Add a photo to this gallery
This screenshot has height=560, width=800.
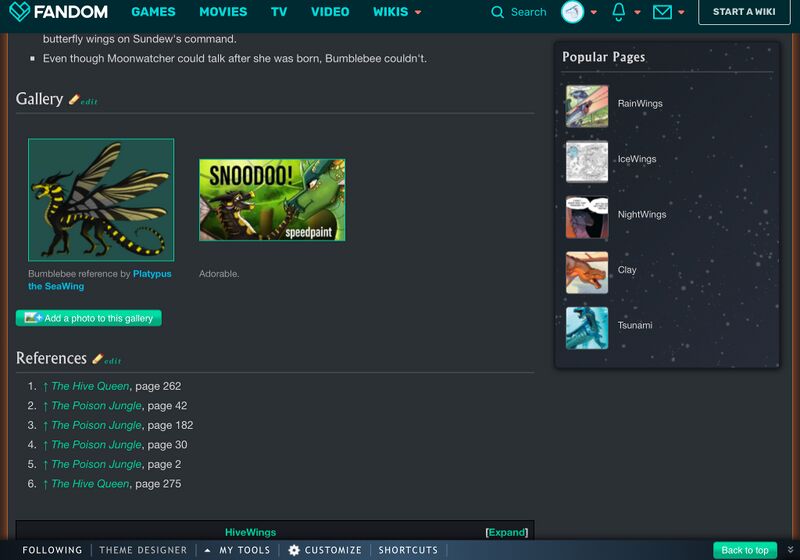click(x=89, y=318)
